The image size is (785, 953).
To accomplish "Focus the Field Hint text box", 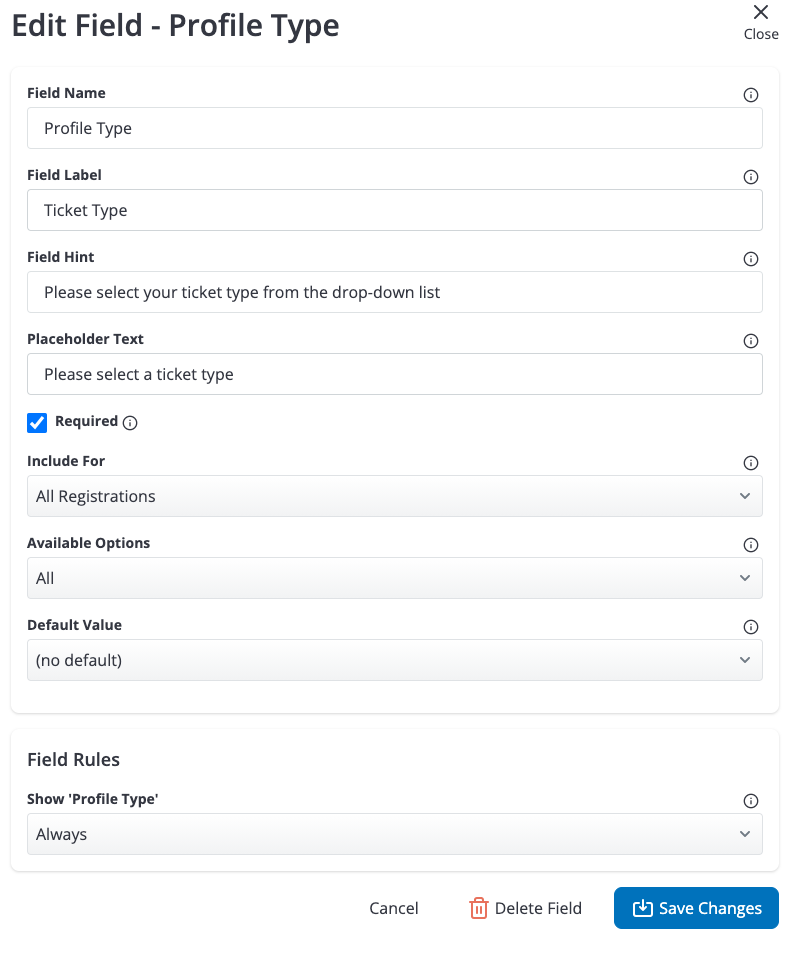I will [x=394, y=292].
